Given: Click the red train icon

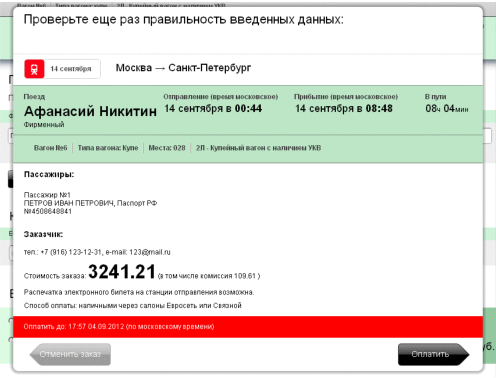Looking at the screenshot, I should pyautogui.click(x=34, y=69).
